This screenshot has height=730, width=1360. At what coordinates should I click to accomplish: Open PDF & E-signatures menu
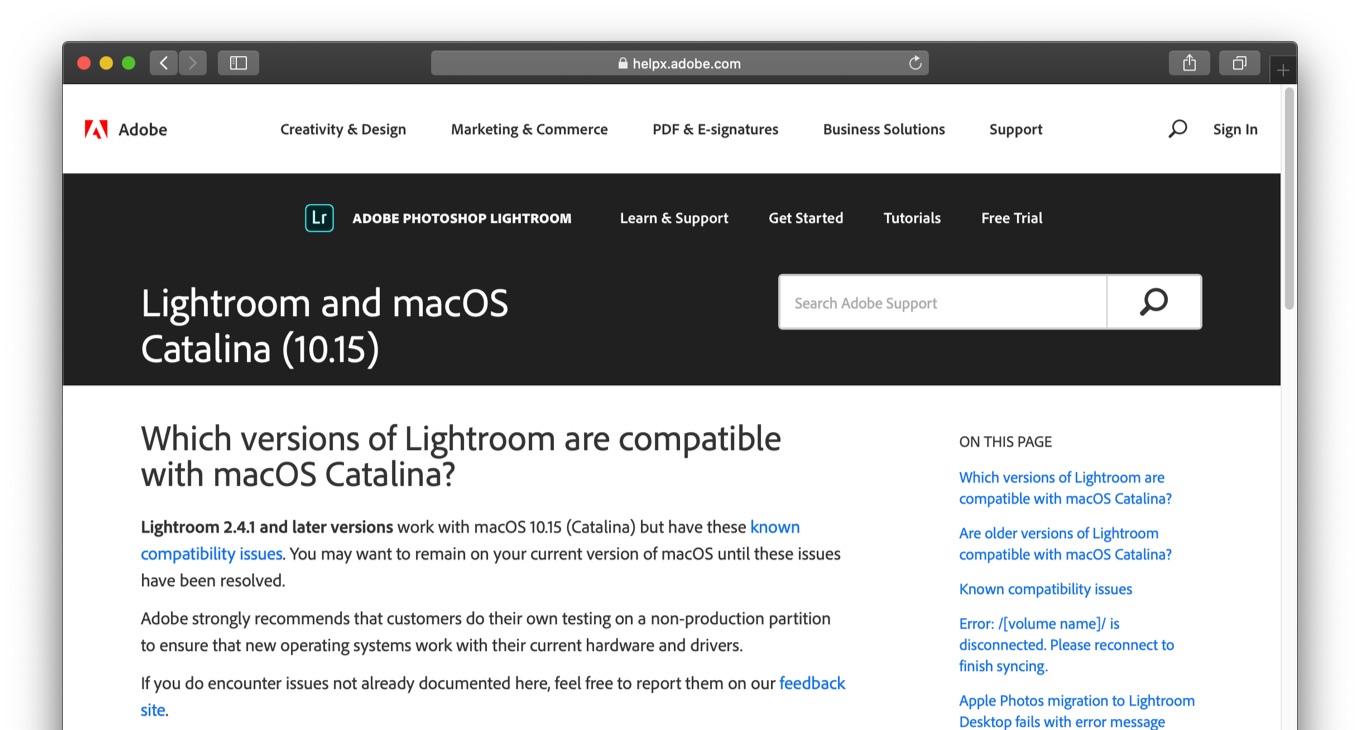coord(715,129)
